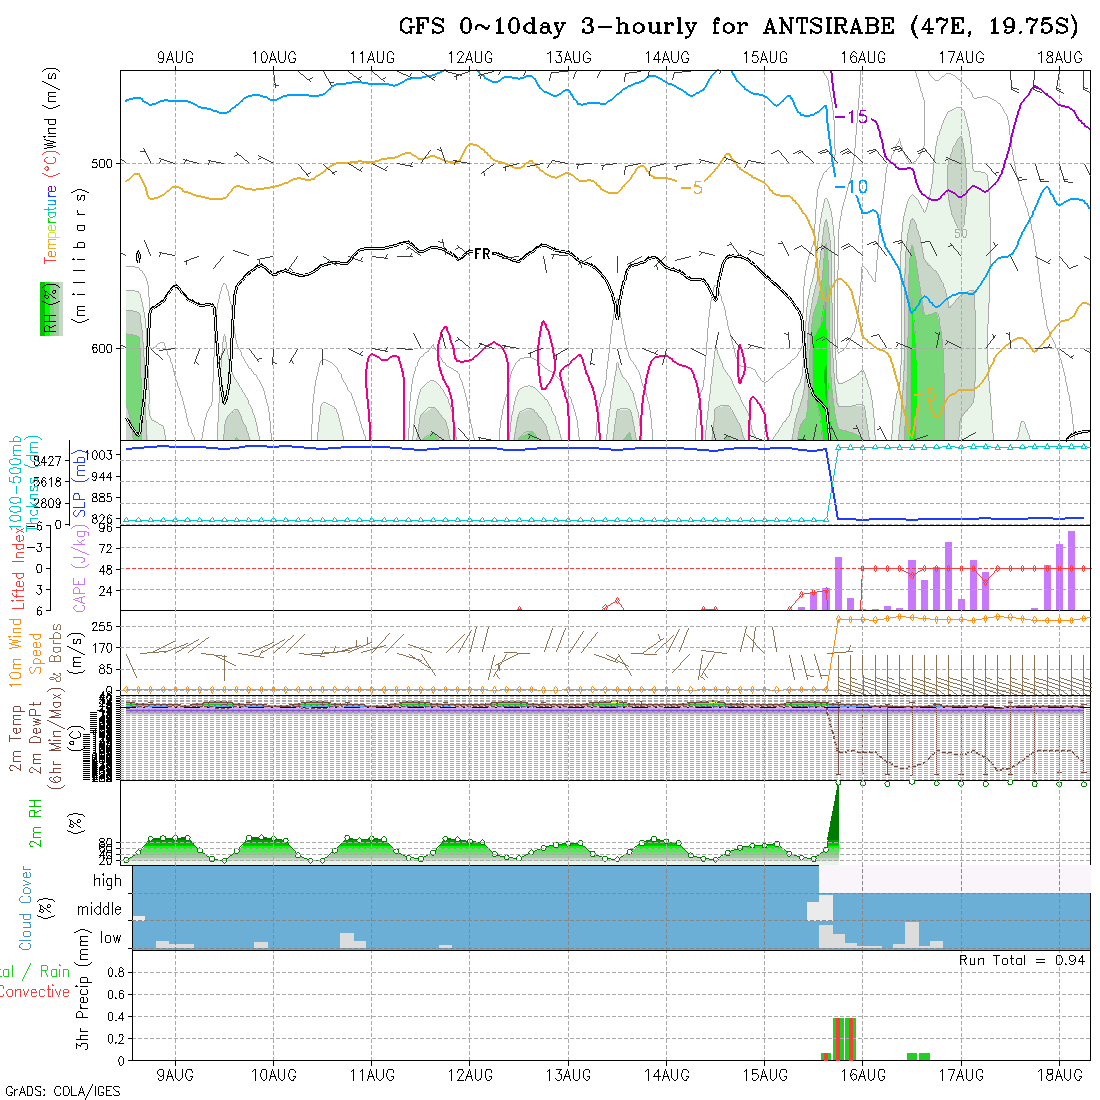Click the low cloud level label

point(110,938)
